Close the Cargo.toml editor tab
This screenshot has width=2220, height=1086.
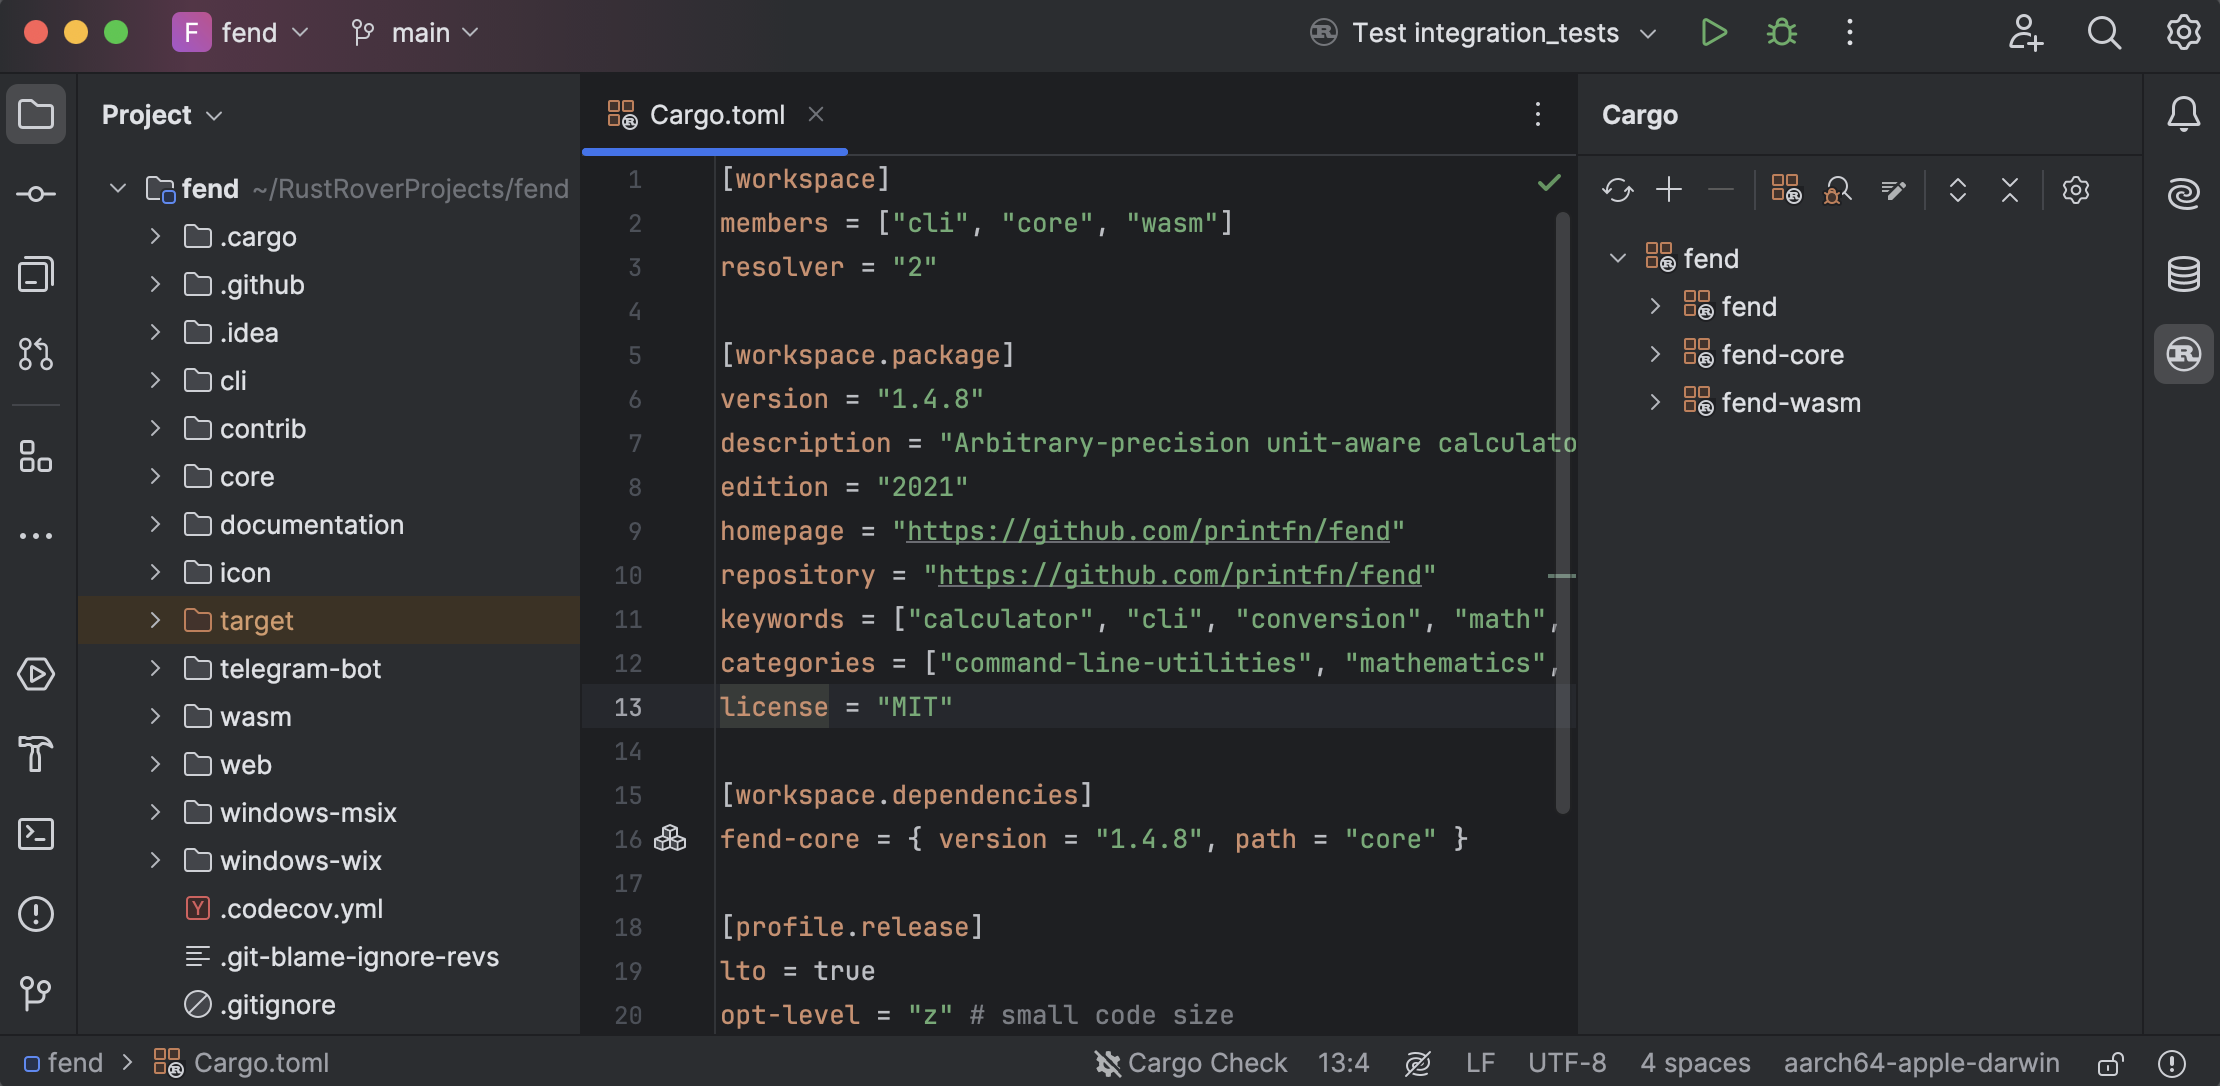(817, 114)
